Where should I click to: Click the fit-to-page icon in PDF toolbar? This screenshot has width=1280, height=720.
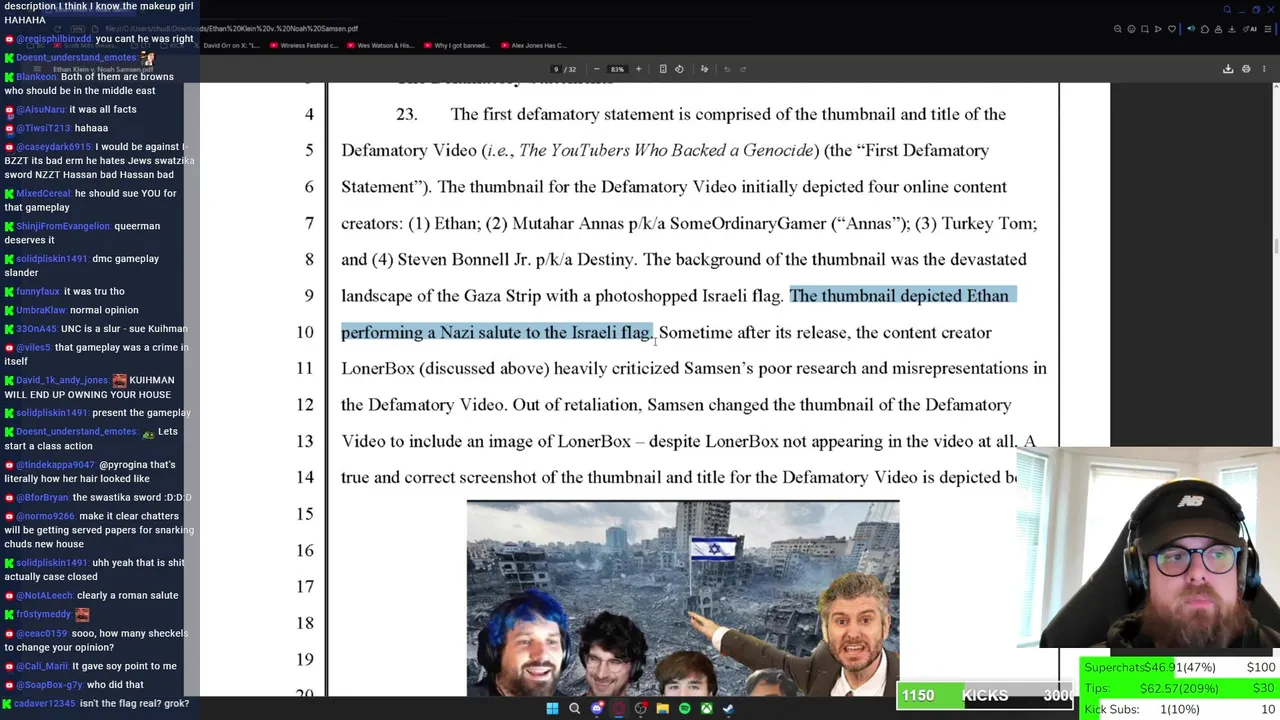coord(663,69)
